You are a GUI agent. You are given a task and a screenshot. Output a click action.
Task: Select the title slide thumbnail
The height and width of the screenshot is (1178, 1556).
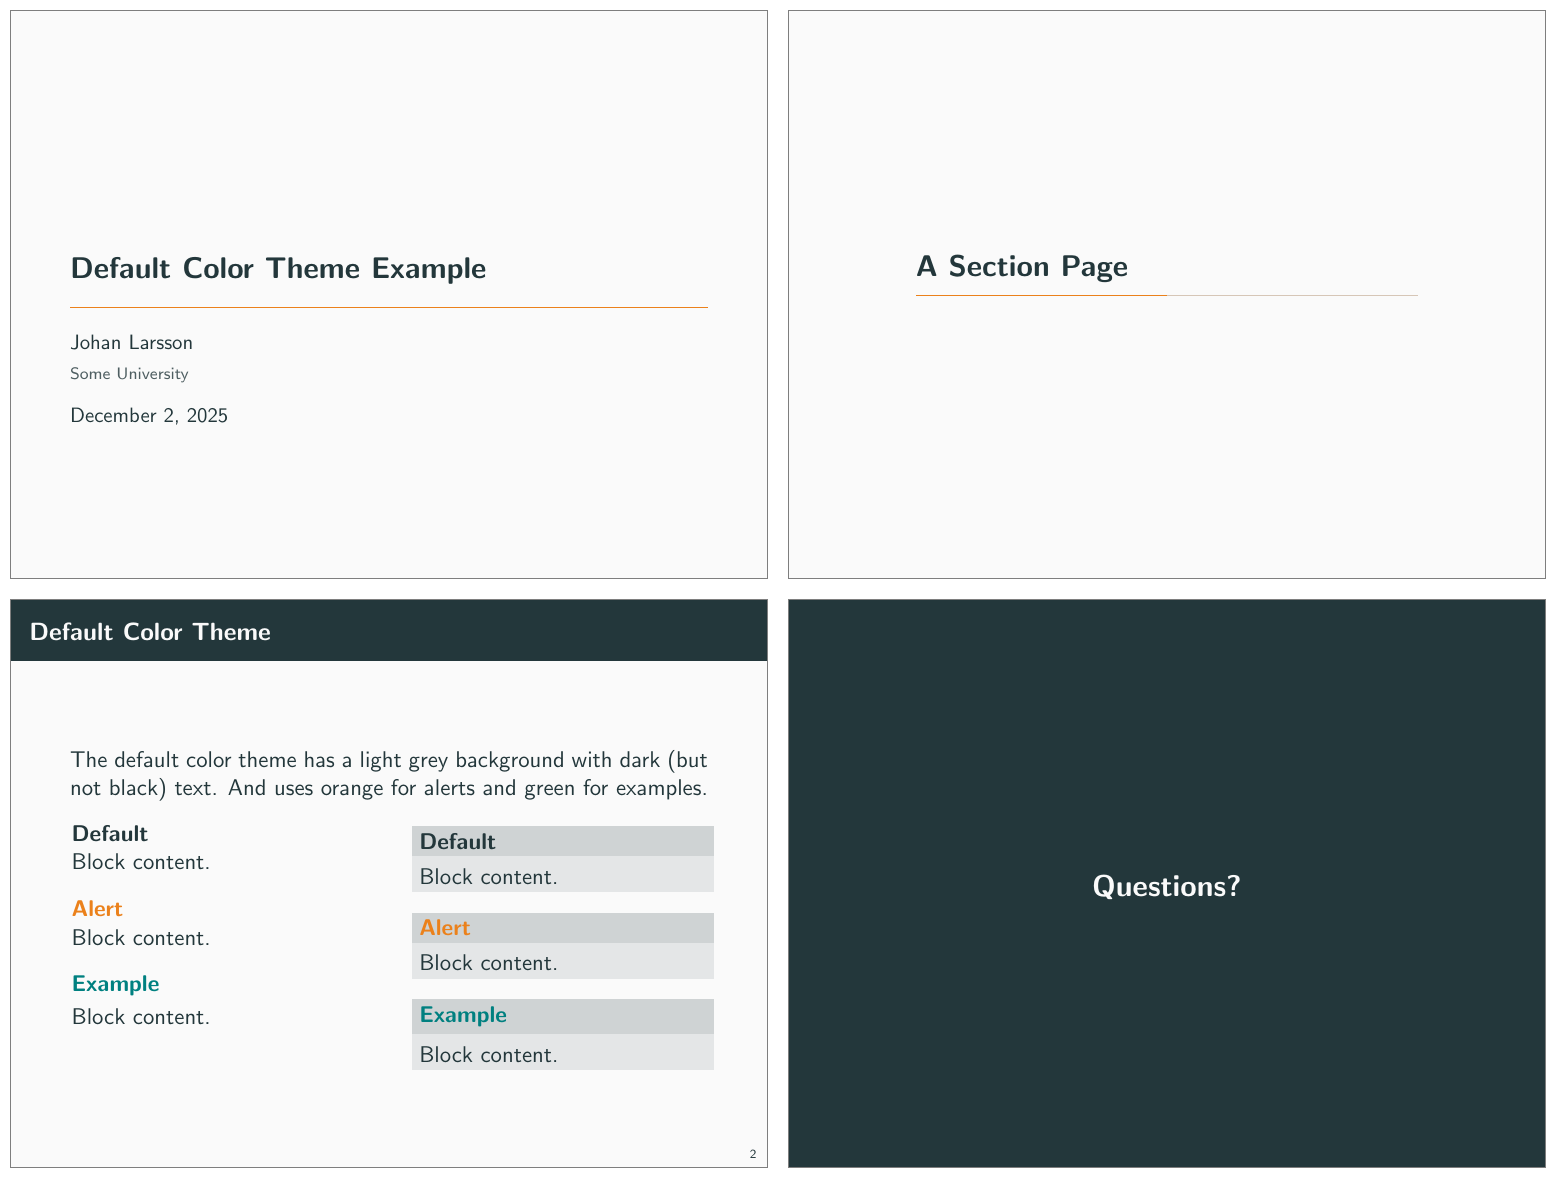pyautogui.click(x=389, y=294)
